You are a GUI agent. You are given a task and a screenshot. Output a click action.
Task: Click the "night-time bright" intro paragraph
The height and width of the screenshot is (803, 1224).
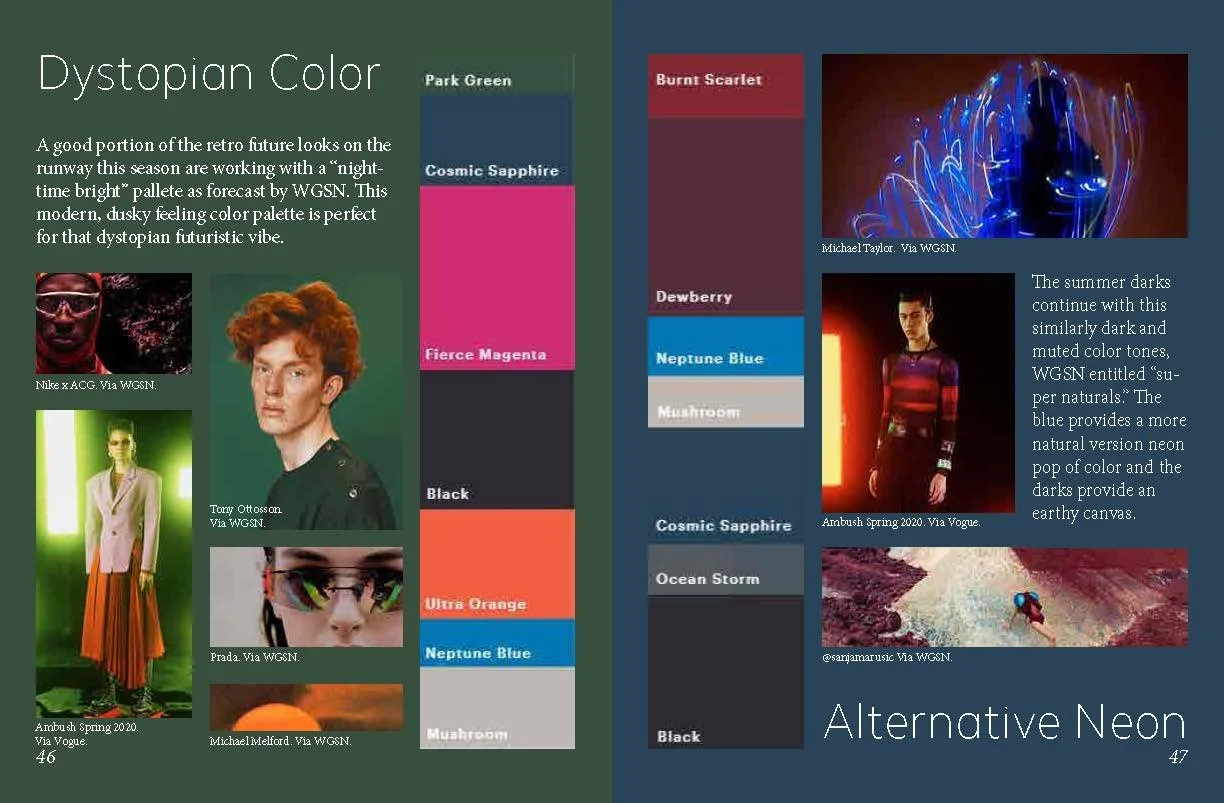coord(213,193)
